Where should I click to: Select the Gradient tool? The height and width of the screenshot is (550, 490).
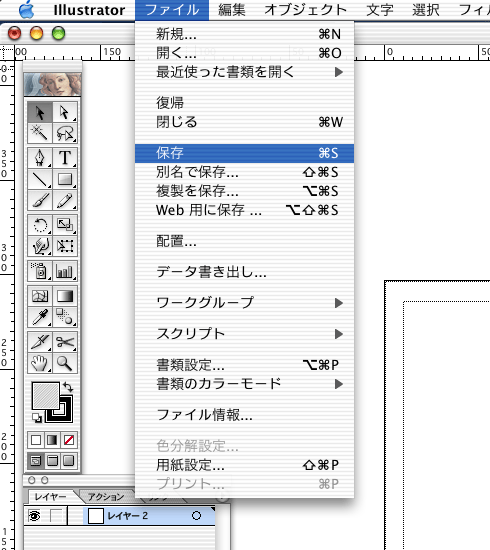click(65, 296)
